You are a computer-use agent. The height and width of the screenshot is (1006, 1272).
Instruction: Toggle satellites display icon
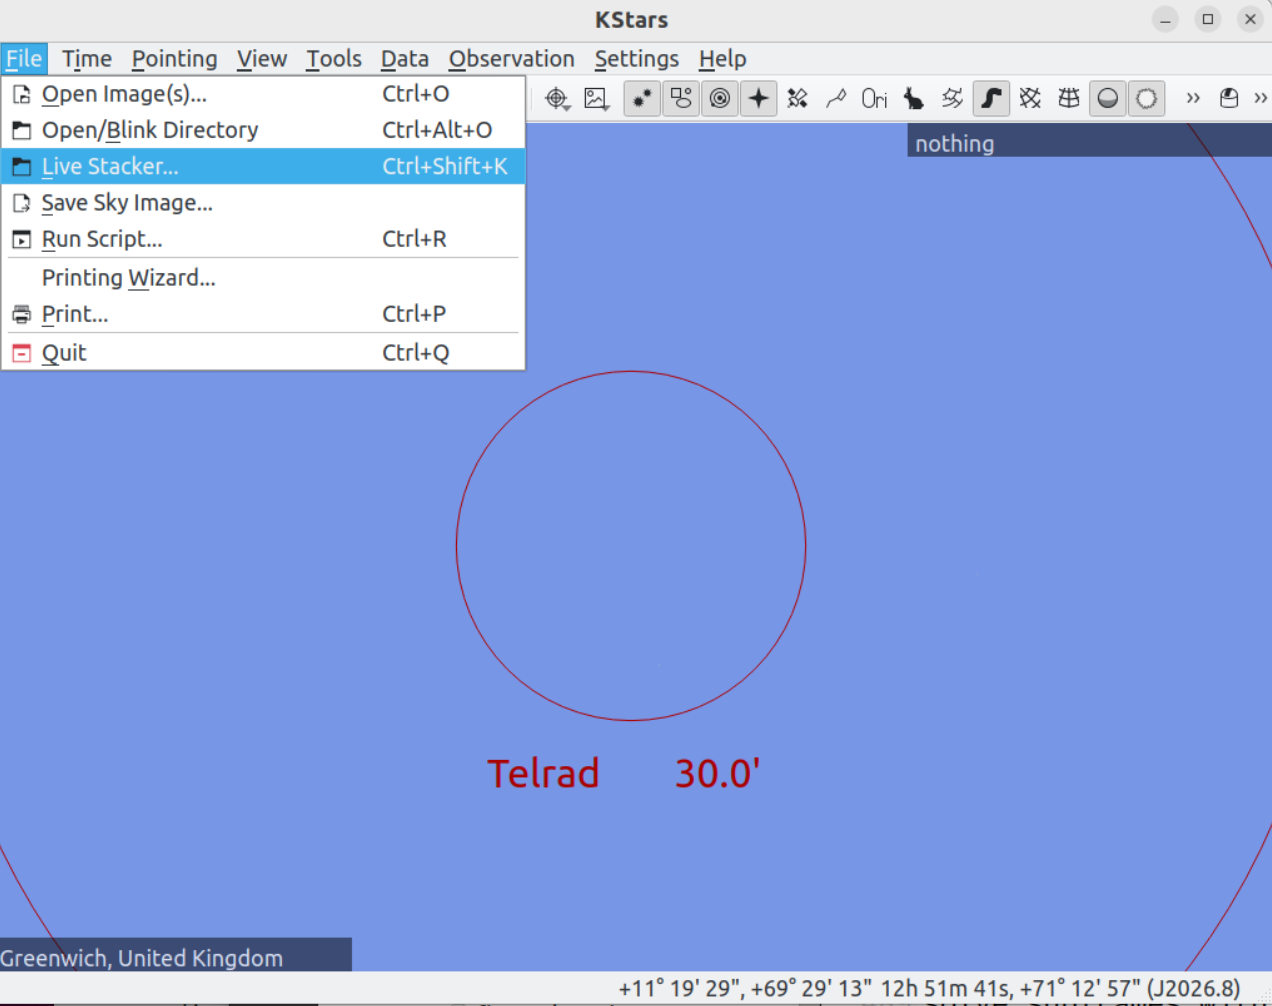[798, 98]
